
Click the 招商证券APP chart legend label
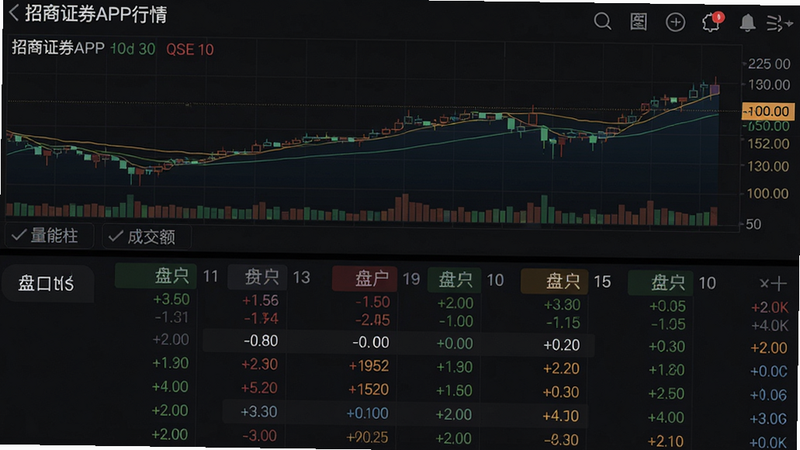pyautogui.click(x=58, y=48)
